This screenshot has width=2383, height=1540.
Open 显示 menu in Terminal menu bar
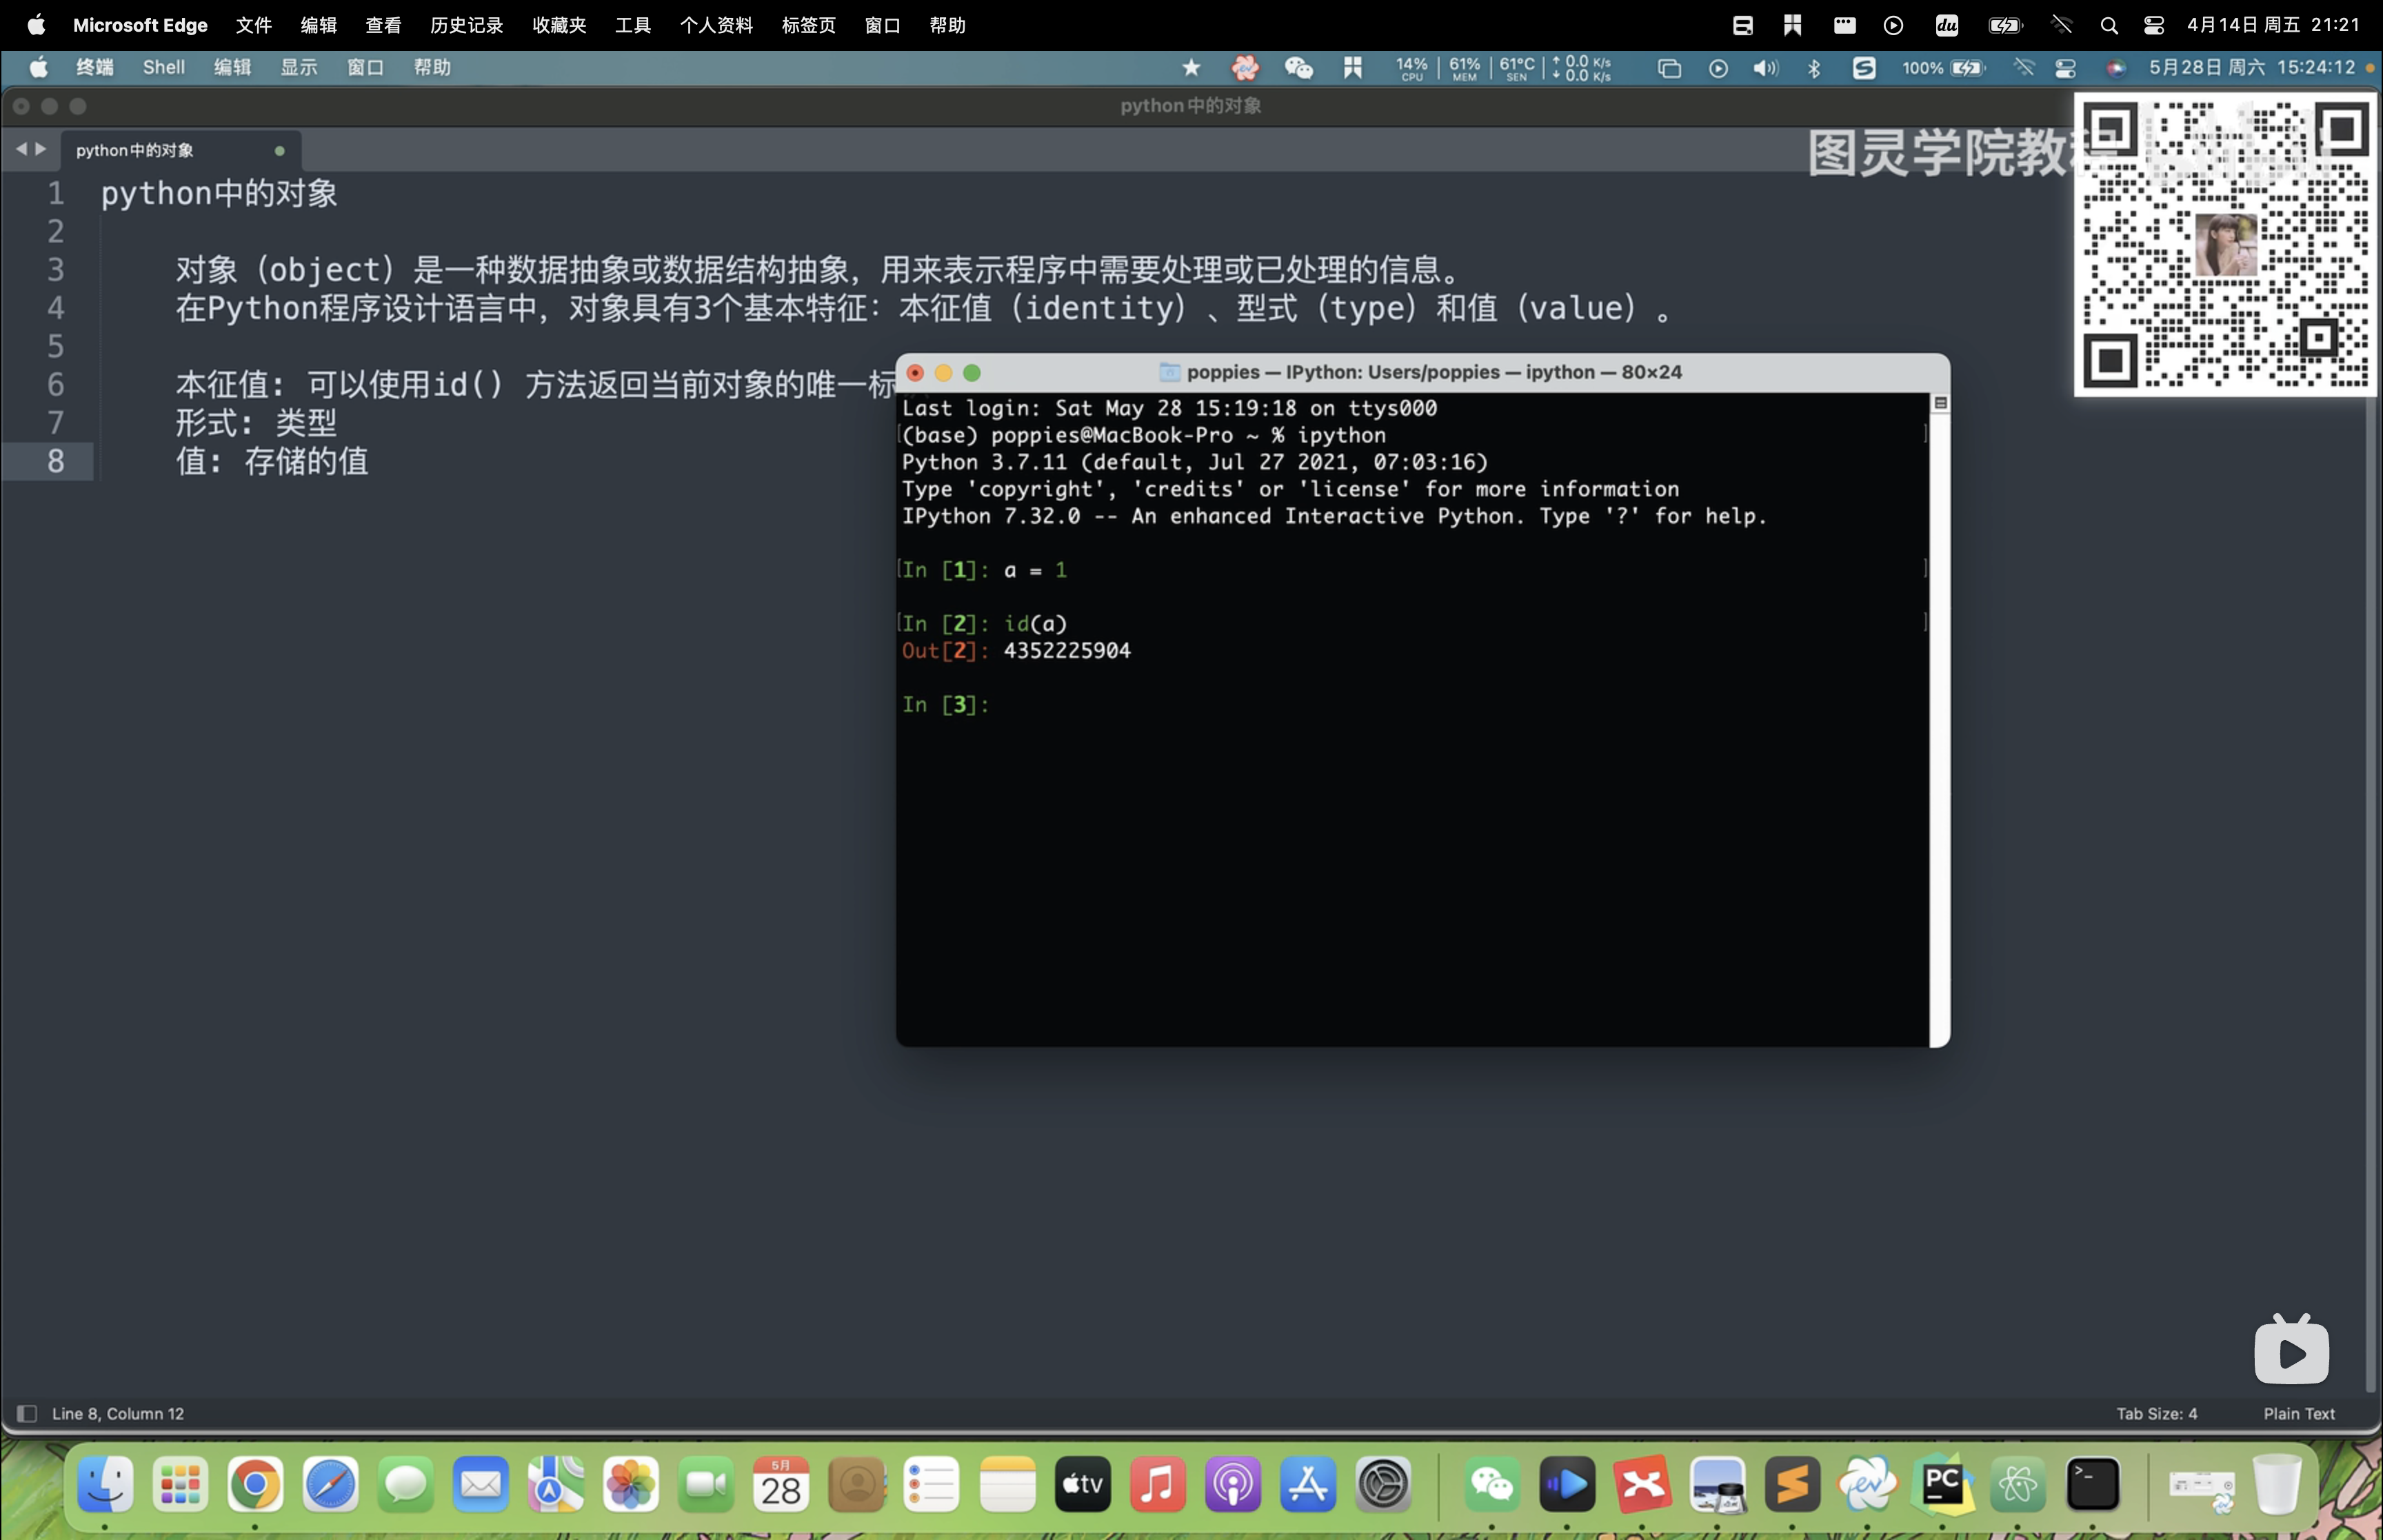coord(299,67)
